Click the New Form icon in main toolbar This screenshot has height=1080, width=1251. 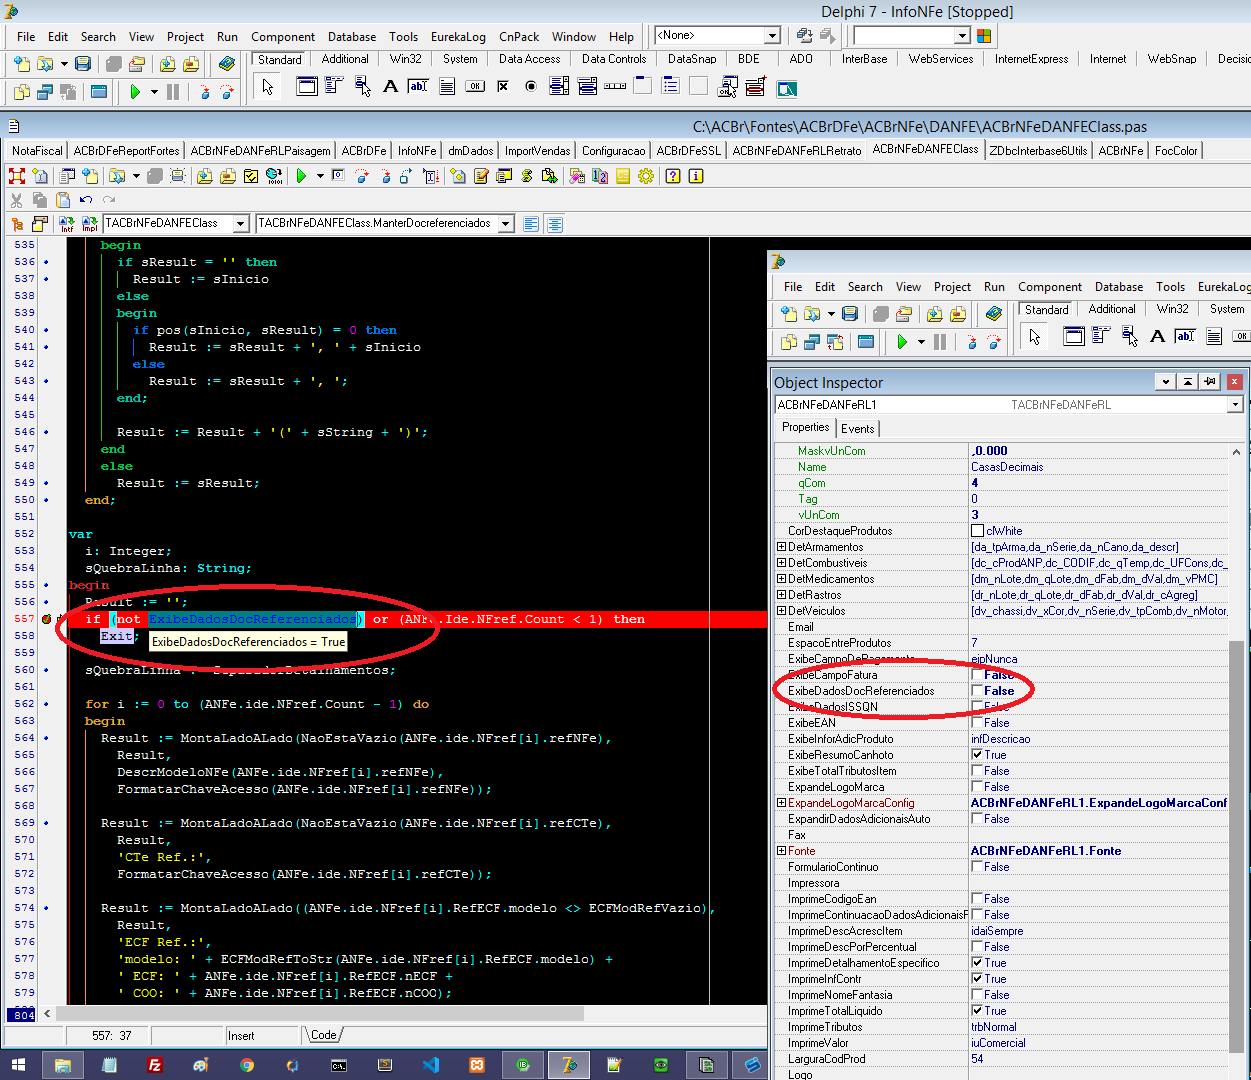98,92
